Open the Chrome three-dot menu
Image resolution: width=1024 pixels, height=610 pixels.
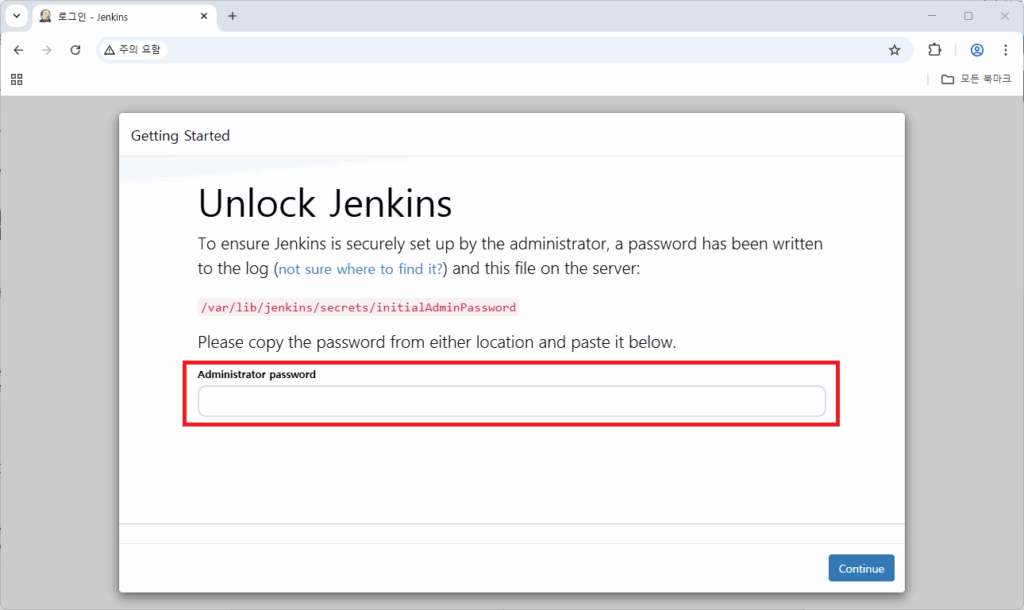click(x=1005, y=50)
